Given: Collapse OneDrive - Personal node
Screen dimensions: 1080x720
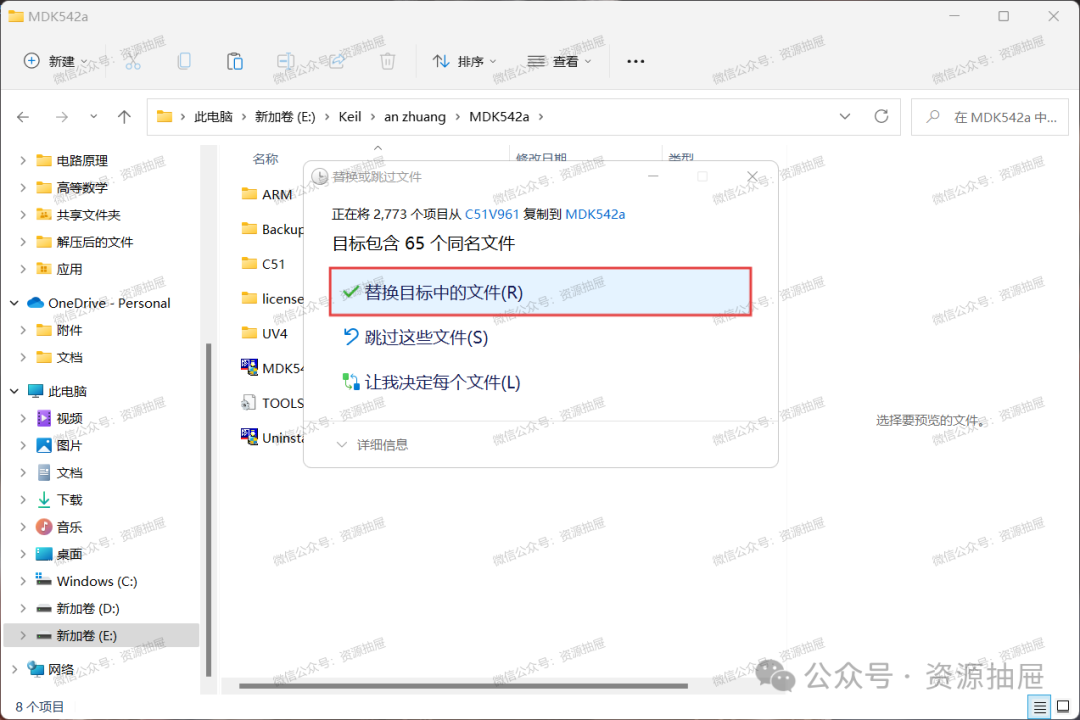Looking at the screenshot, I should [x=14, y=303].
